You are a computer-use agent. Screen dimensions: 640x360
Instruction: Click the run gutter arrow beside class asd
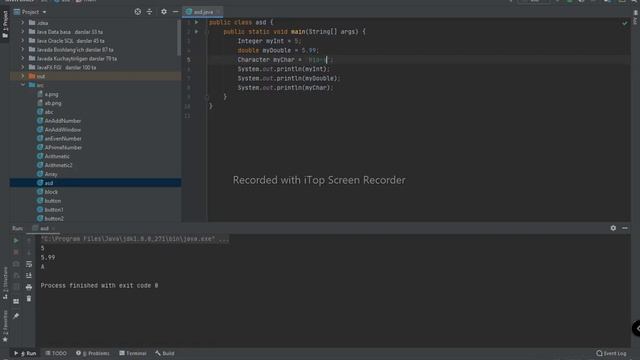[196, 22]
